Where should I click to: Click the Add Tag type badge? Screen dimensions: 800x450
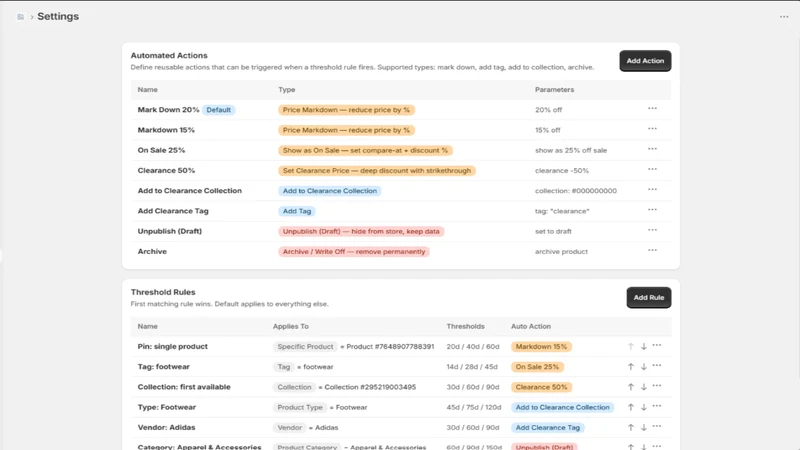click(297, 211)
